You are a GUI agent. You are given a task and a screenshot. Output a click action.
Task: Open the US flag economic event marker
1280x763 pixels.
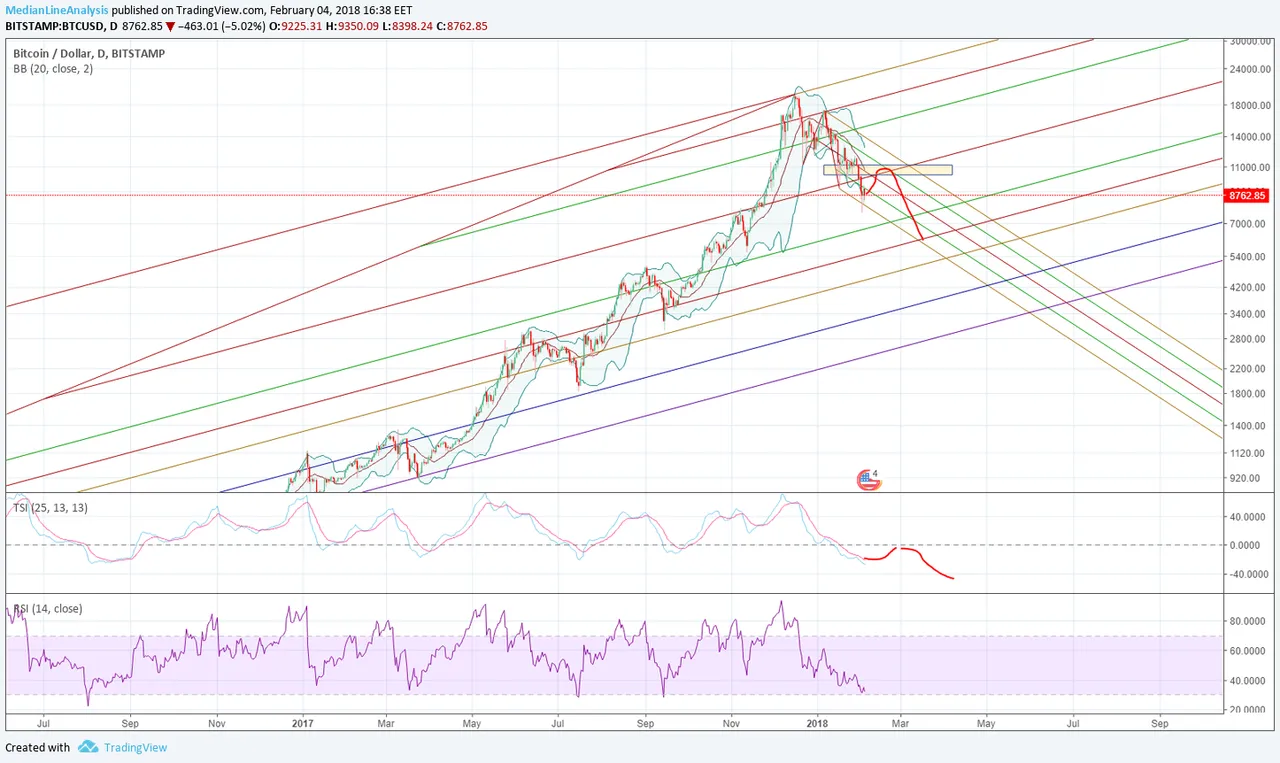(x=867, y=480)
